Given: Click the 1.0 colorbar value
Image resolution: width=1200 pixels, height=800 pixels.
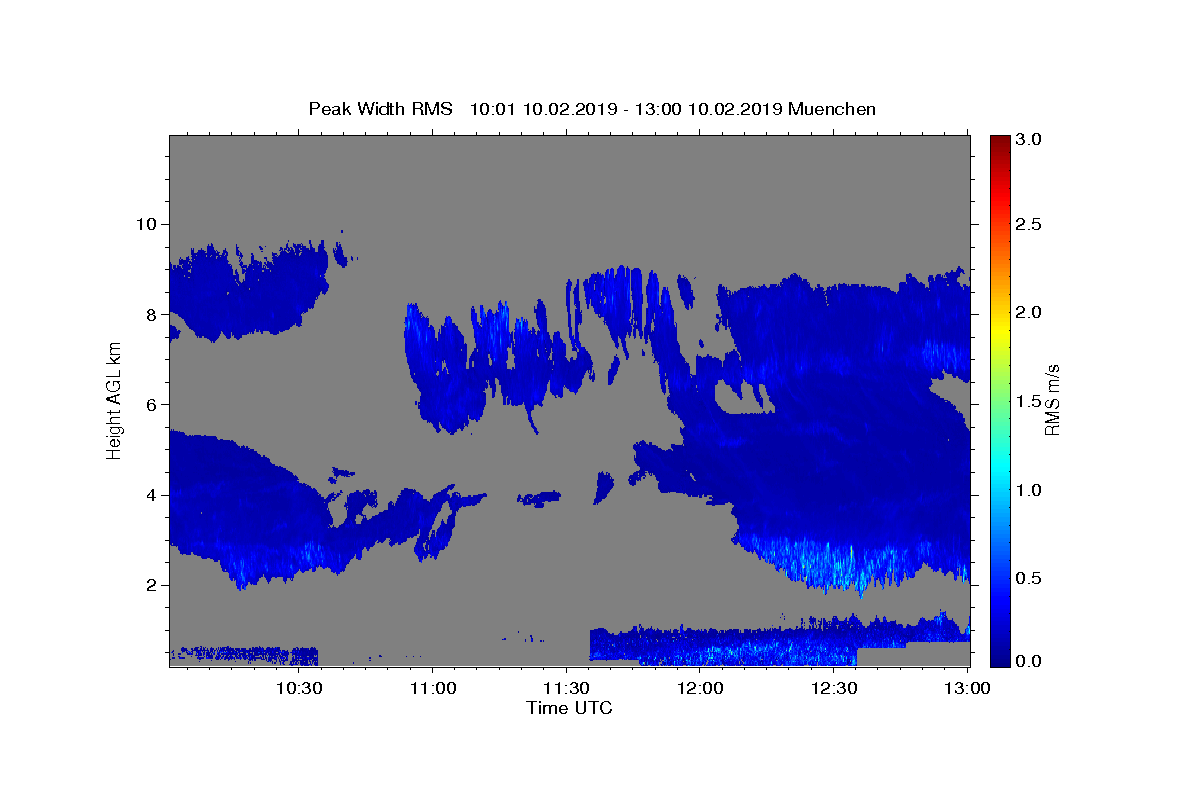Looking at the screenshot, I should click(1029, 490).
